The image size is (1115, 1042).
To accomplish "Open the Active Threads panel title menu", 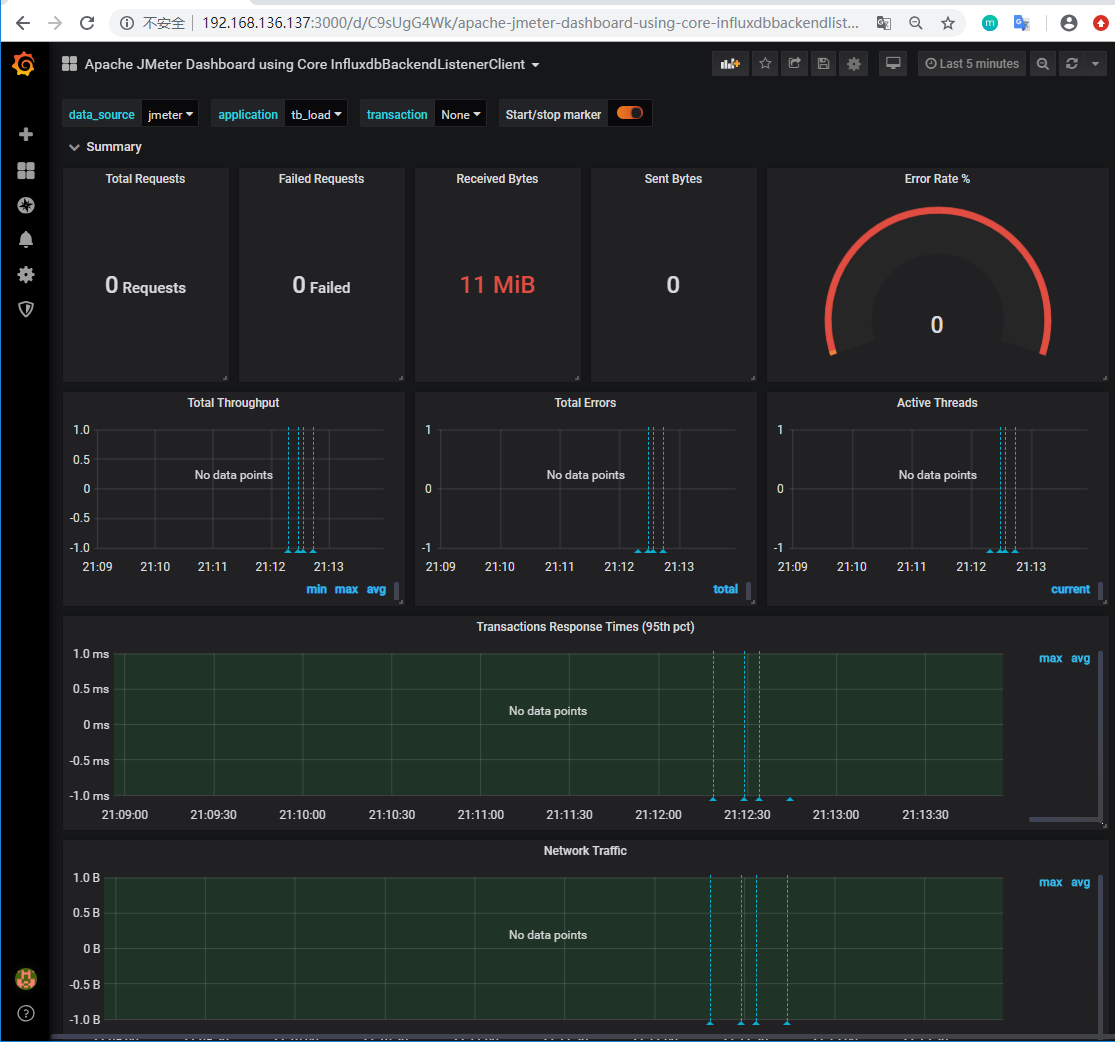I will (937, 403).
